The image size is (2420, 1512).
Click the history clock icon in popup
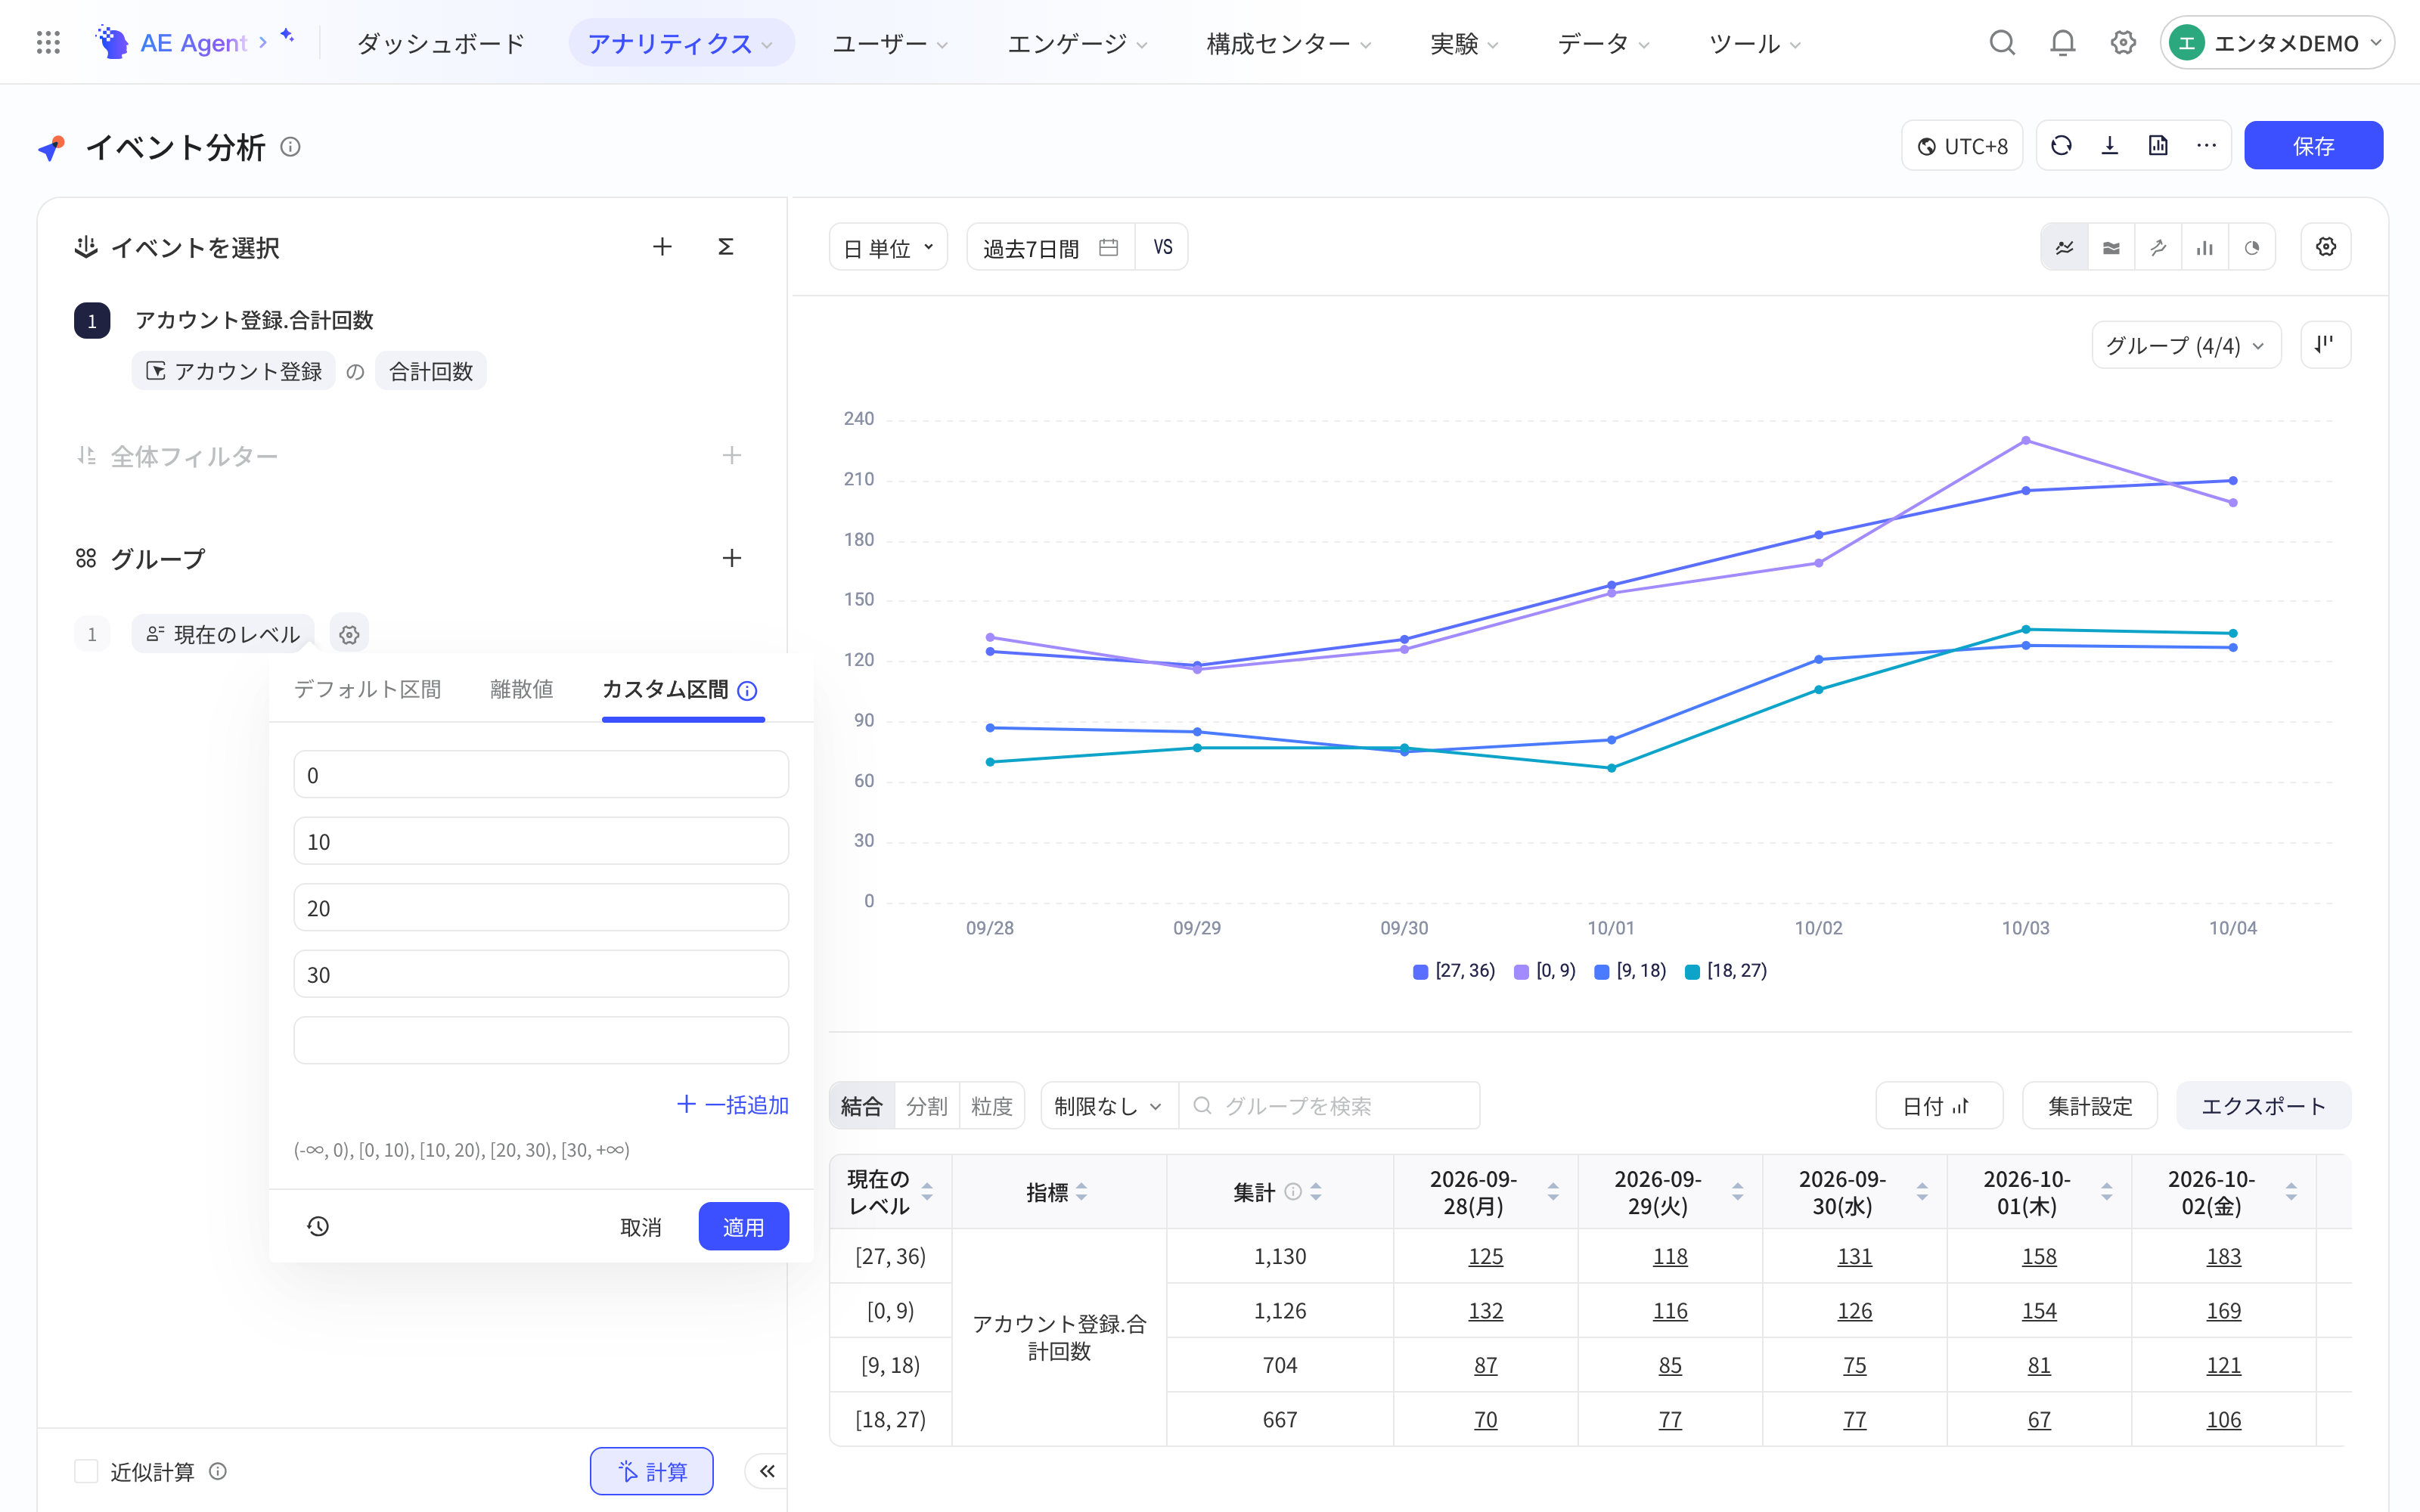point(318,1226)
